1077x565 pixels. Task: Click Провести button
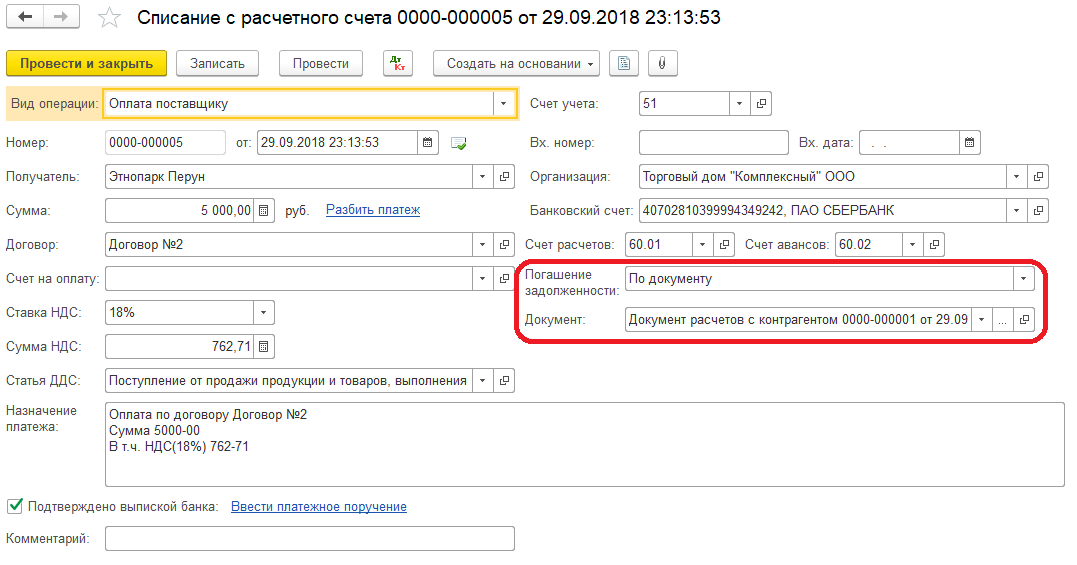[321, 63]
